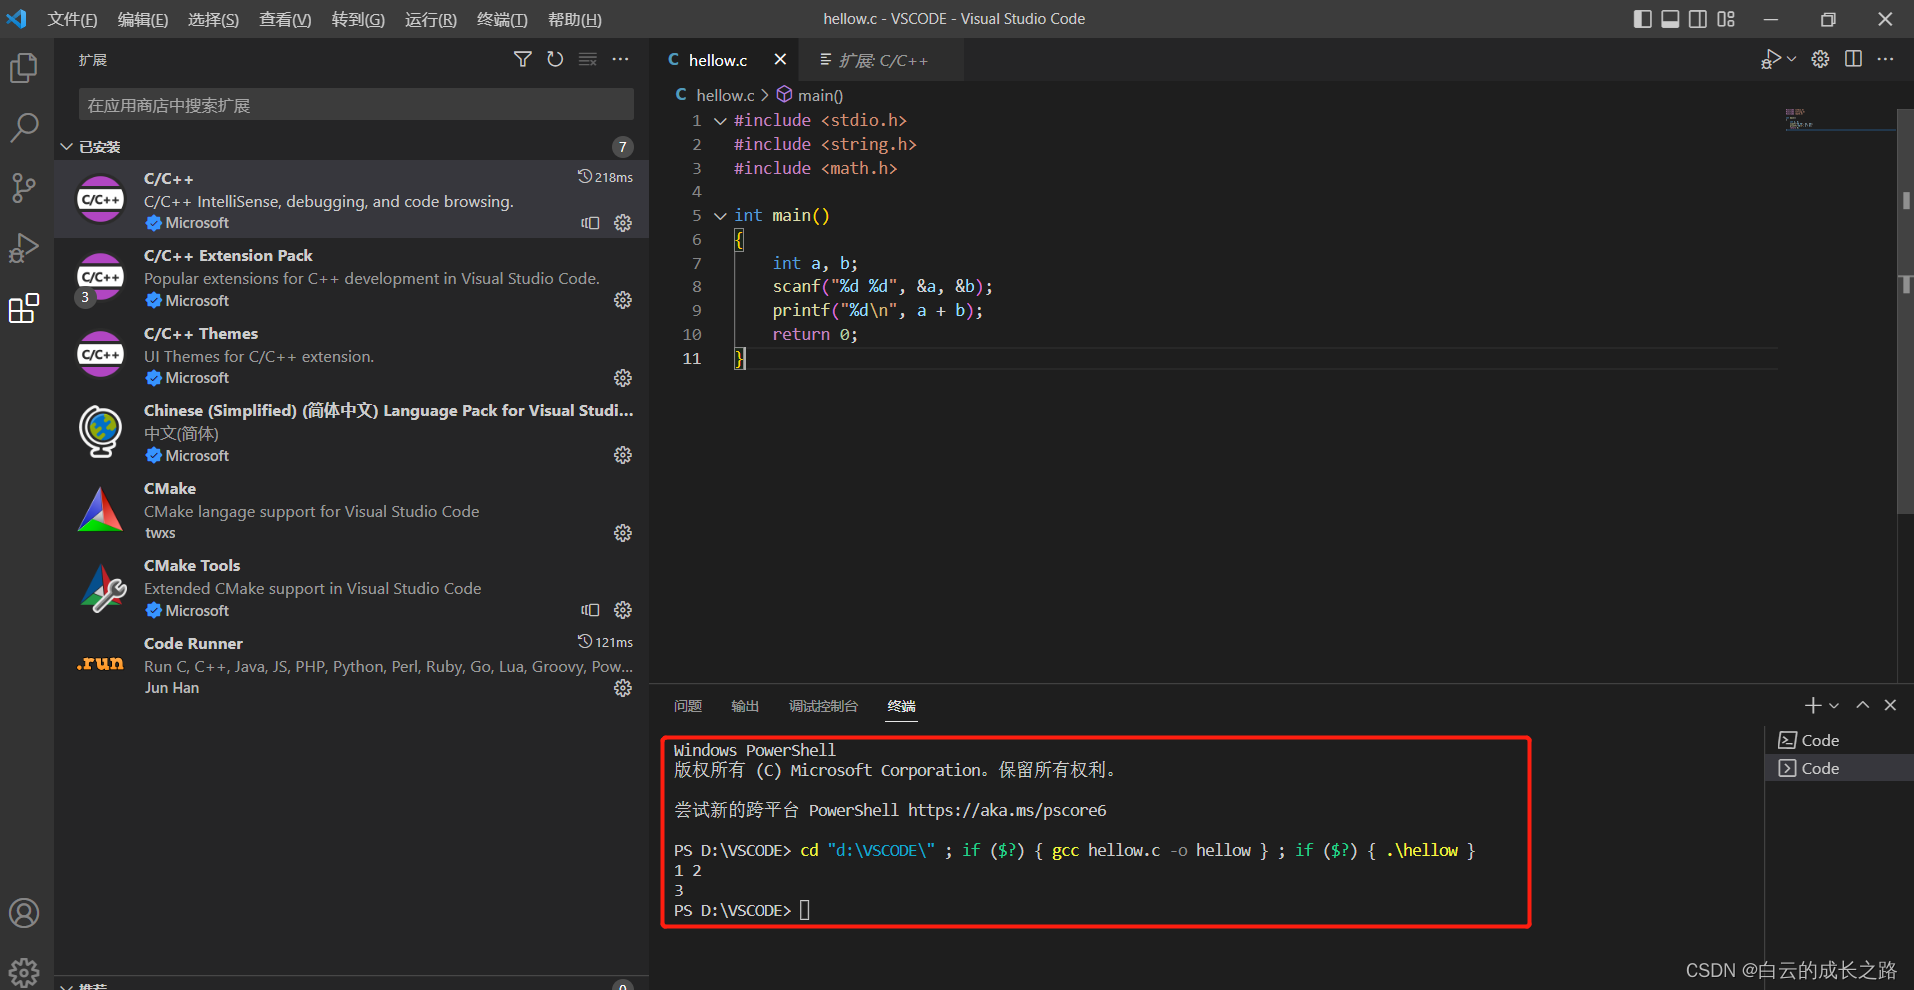Open extensions panel more actions menu
The image size is (1914, 990).
[621, 60]
